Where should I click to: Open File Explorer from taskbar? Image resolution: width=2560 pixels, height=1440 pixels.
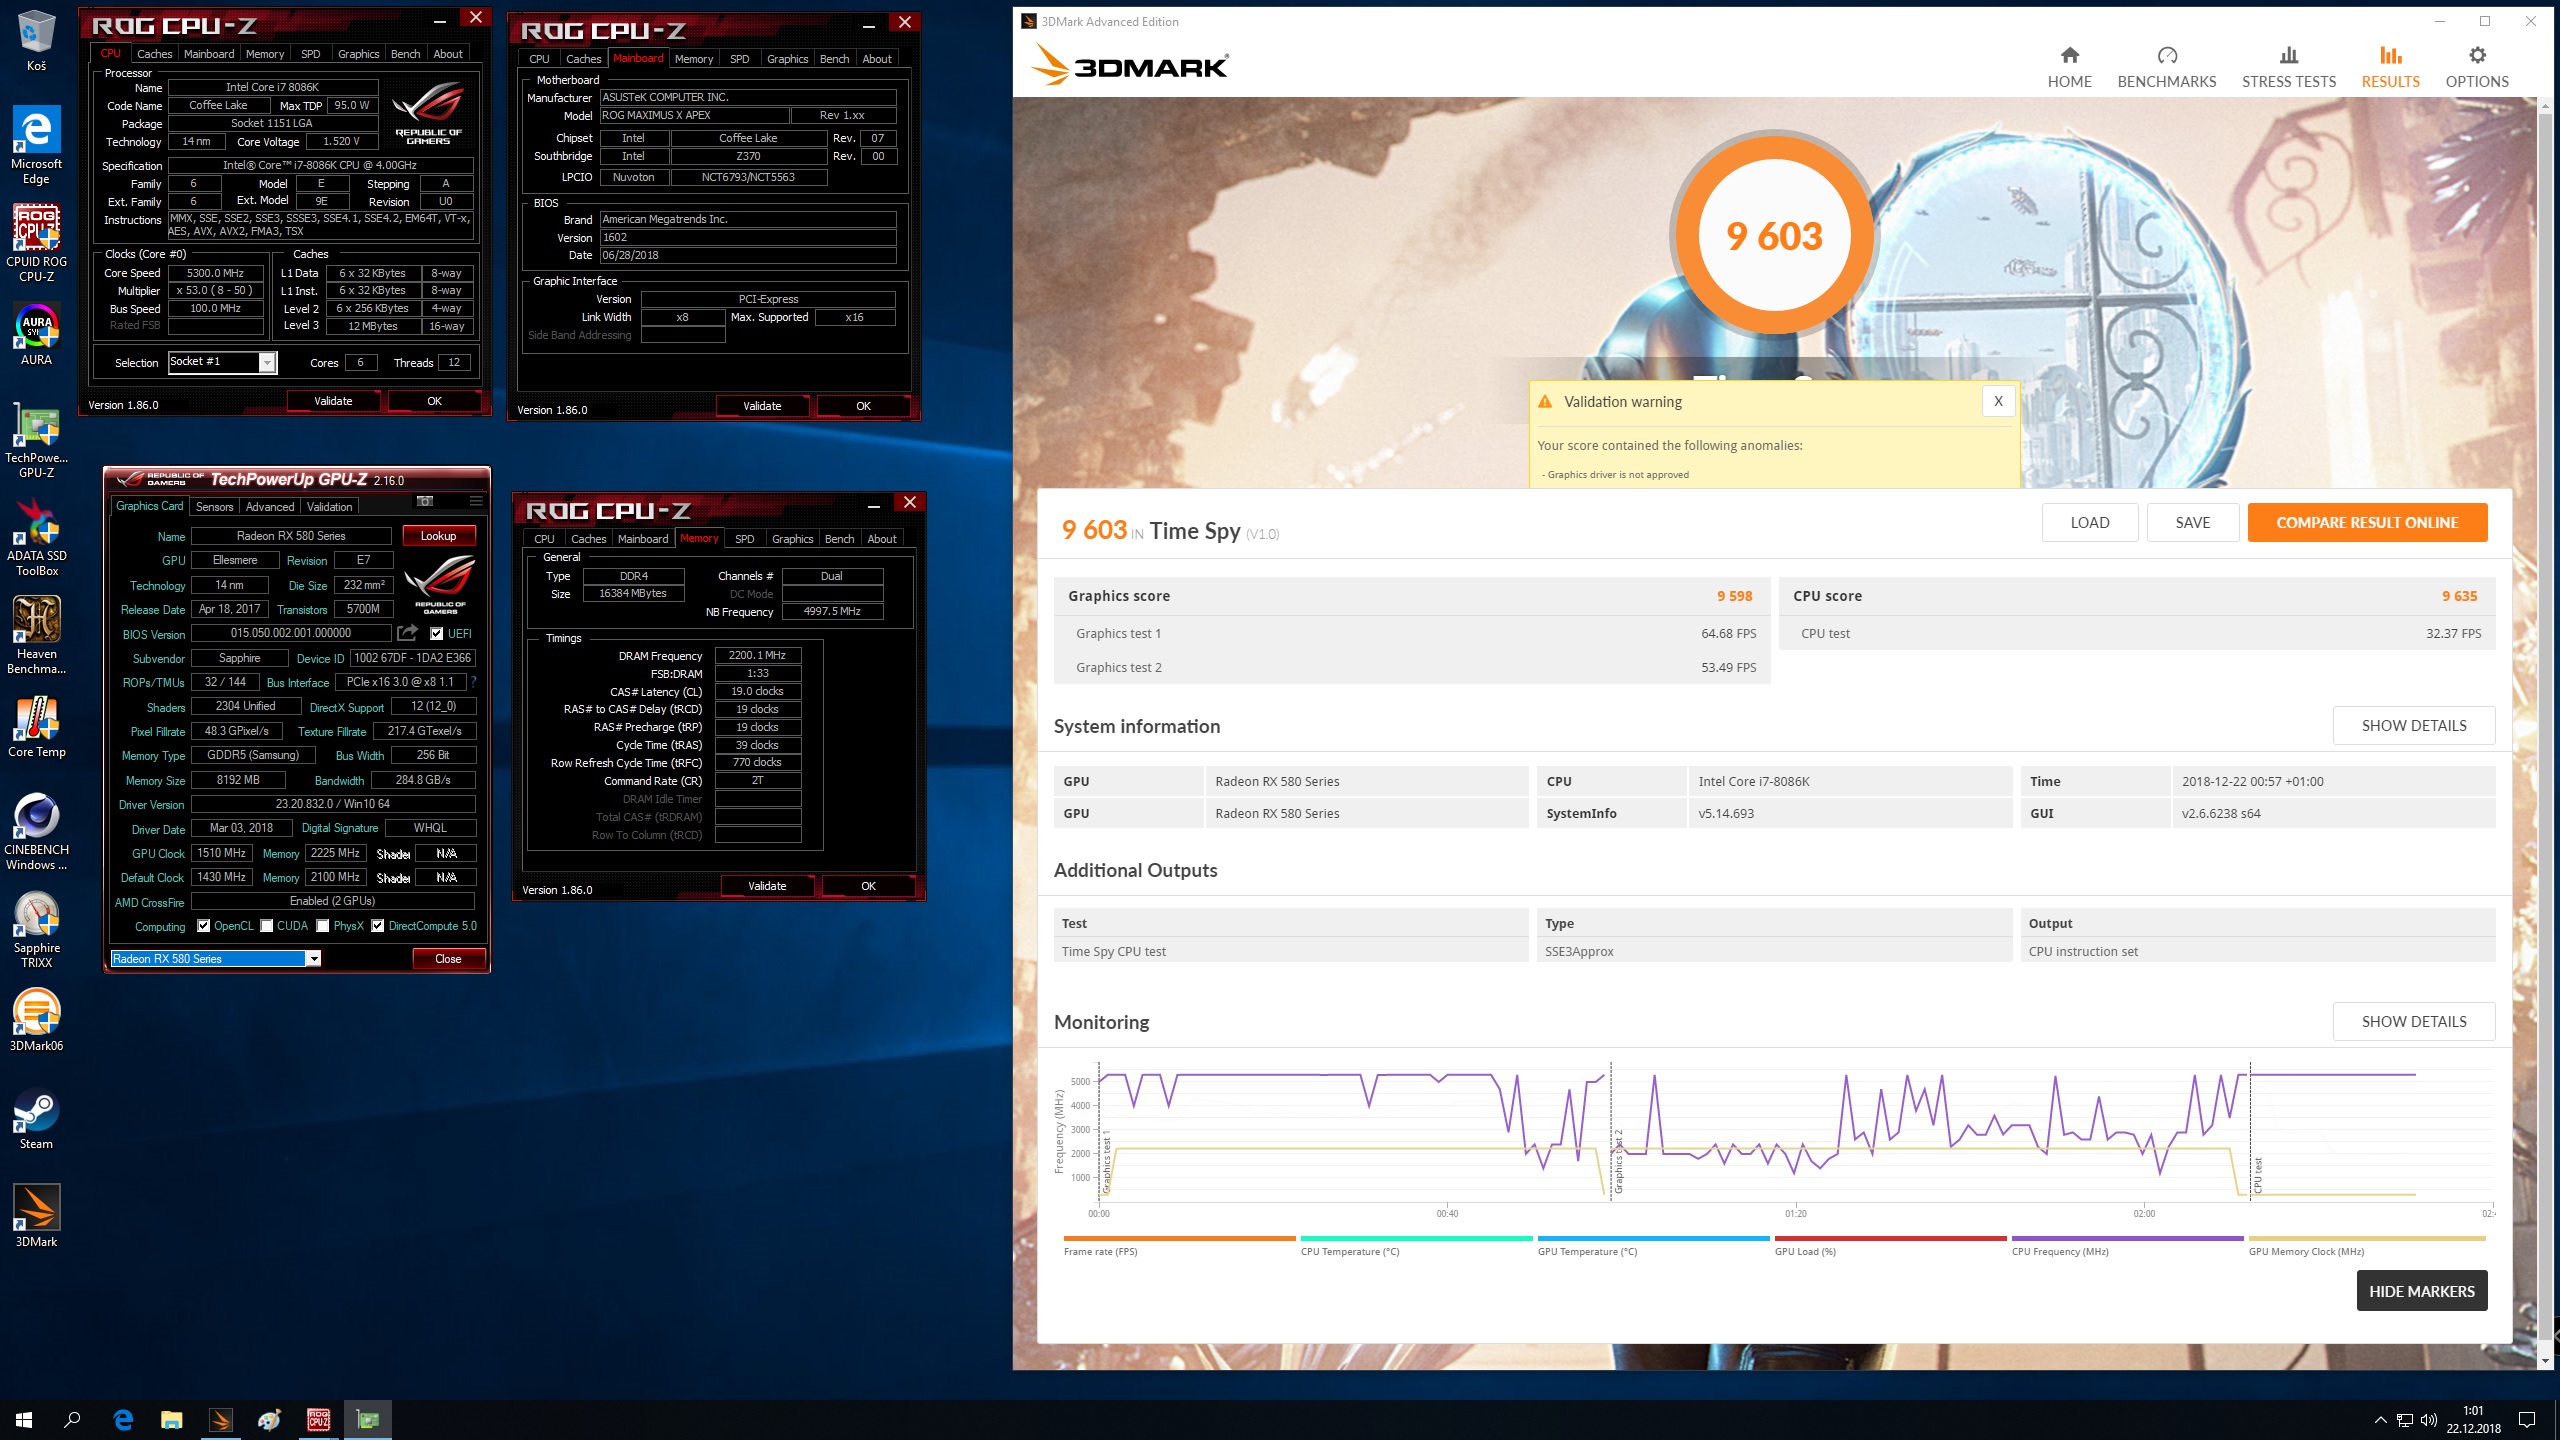point(171,1419)
